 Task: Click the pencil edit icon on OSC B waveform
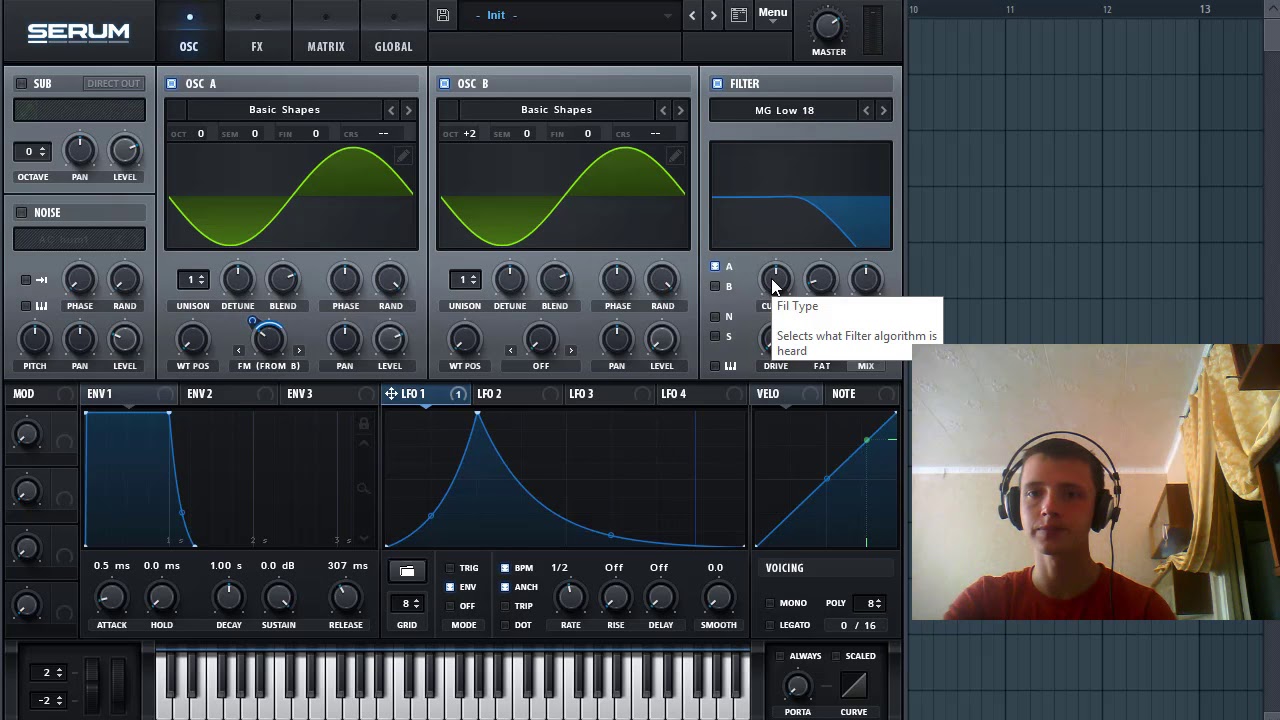[x=675, y=156]
